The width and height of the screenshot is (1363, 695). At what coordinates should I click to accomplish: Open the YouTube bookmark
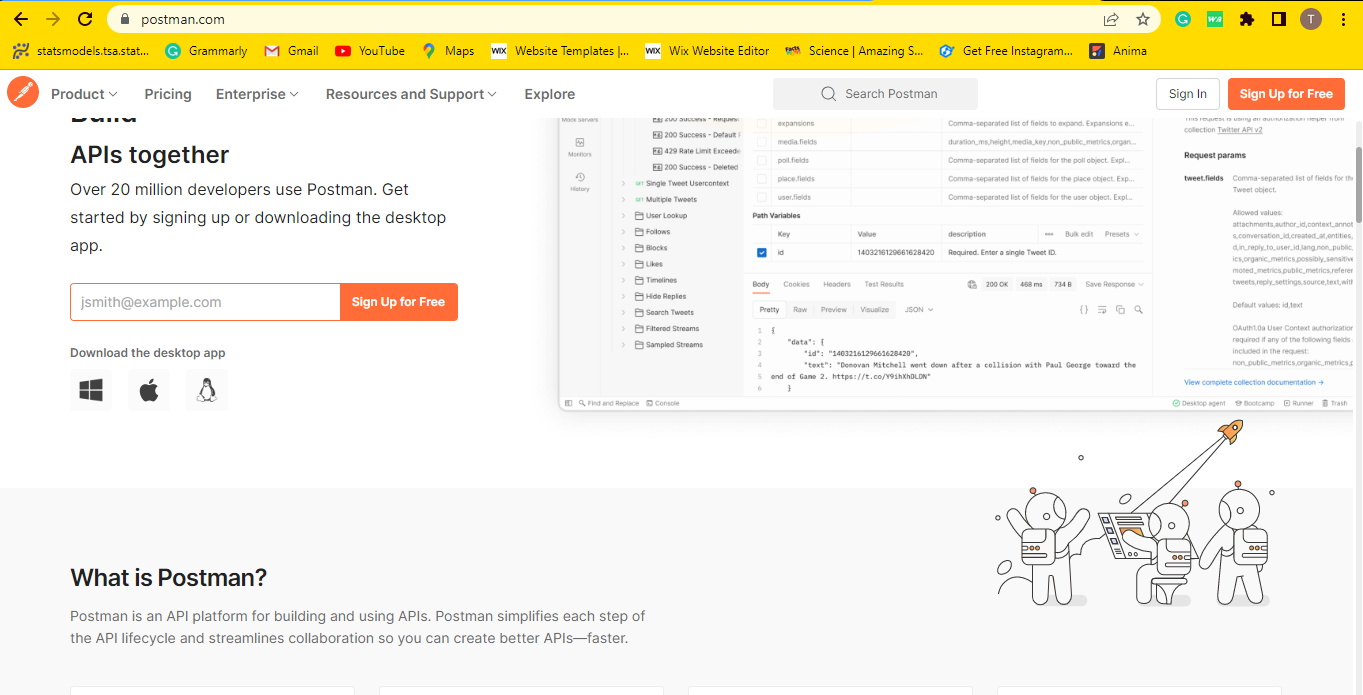click(x=370, y=51)
